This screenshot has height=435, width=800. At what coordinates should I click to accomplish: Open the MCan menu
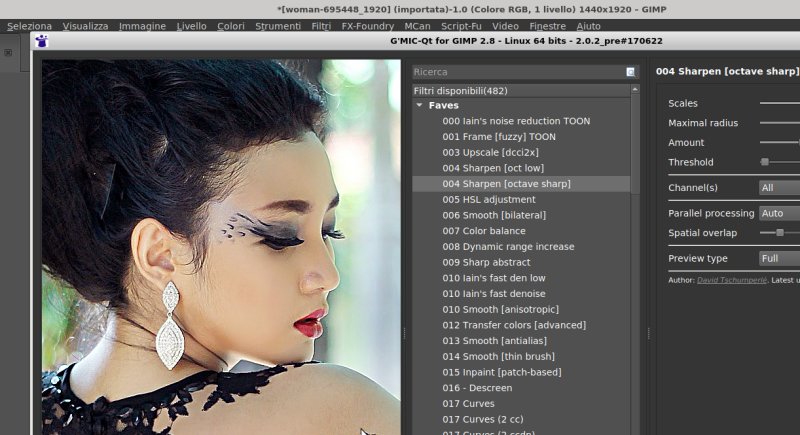(417, 26)
